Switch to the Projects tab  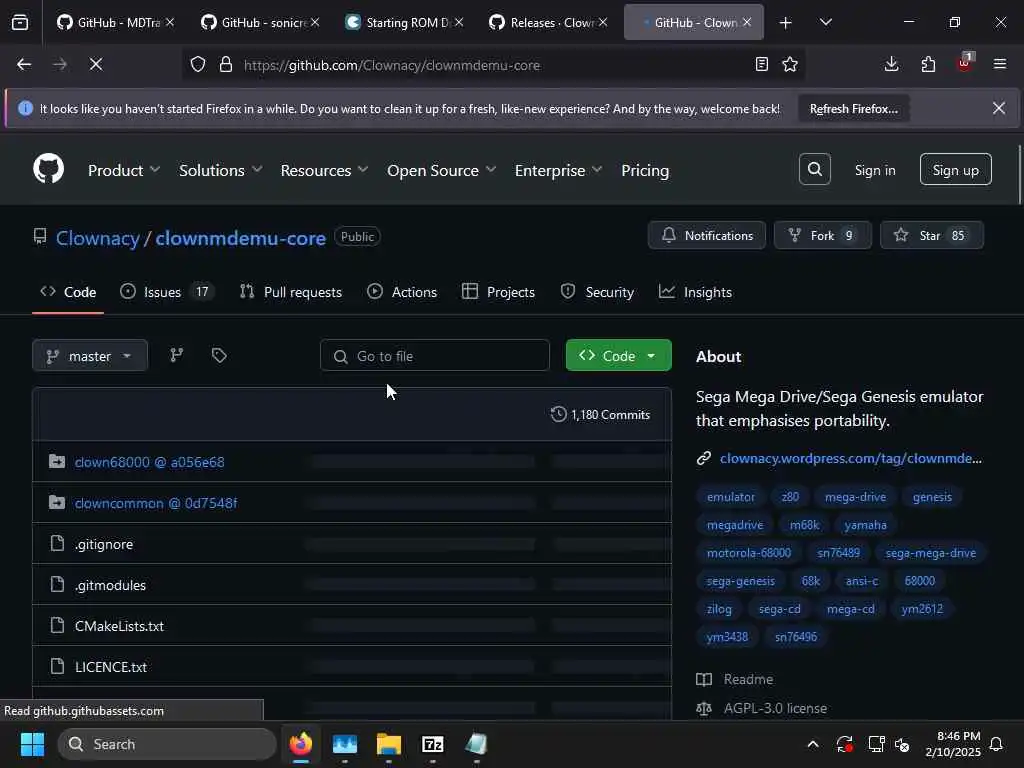click(498, 292)
